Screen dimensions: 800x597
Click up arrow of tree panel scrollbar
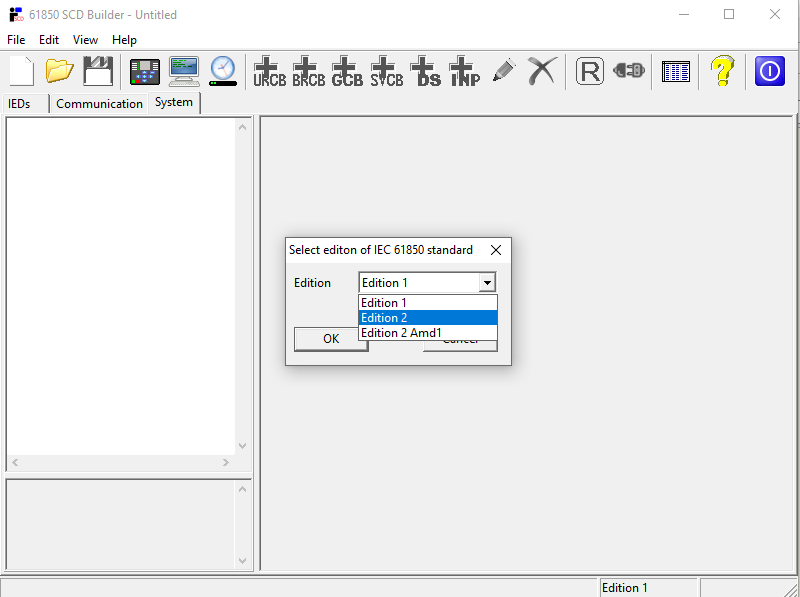(242, 127)
